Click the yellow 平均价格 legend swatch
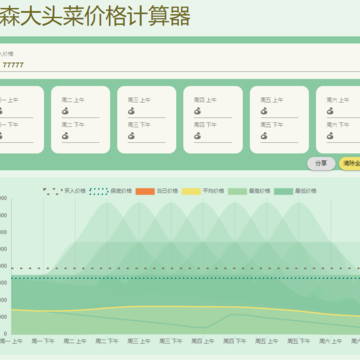The width and height of the screenshot is (360, 360). pyautogui.click(x=191, y=191)
